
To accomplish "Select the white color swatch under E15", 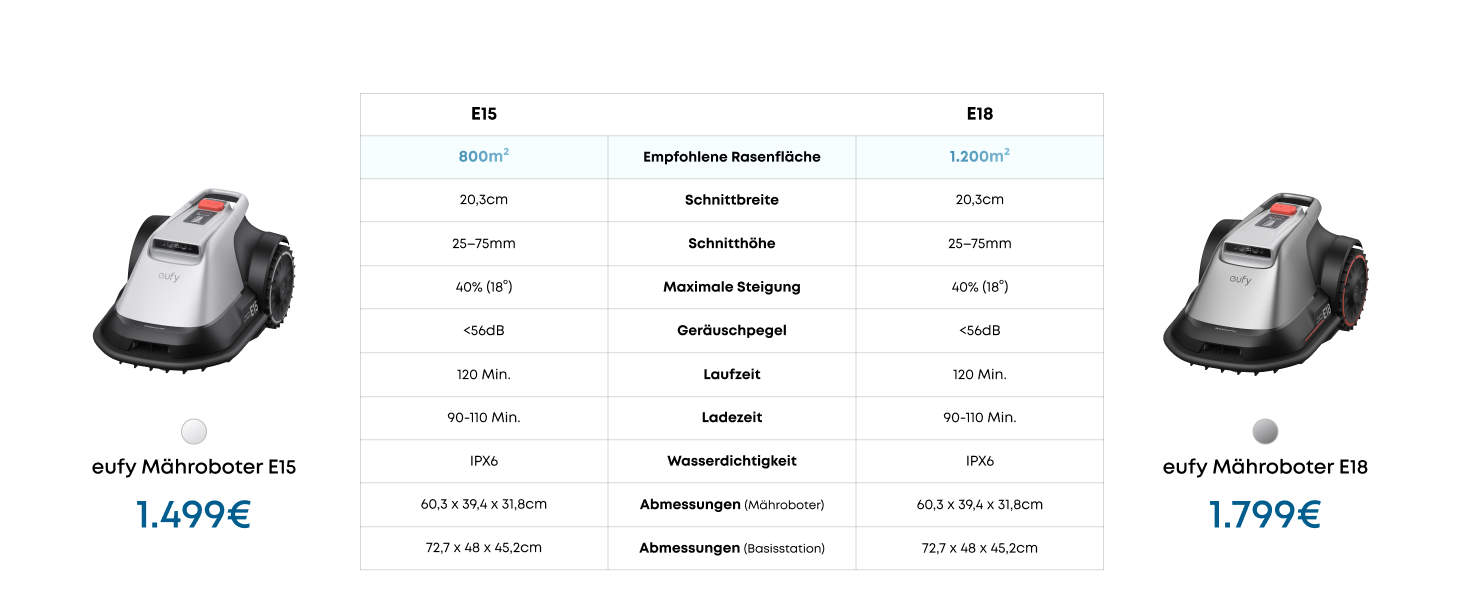I will 194,431.
